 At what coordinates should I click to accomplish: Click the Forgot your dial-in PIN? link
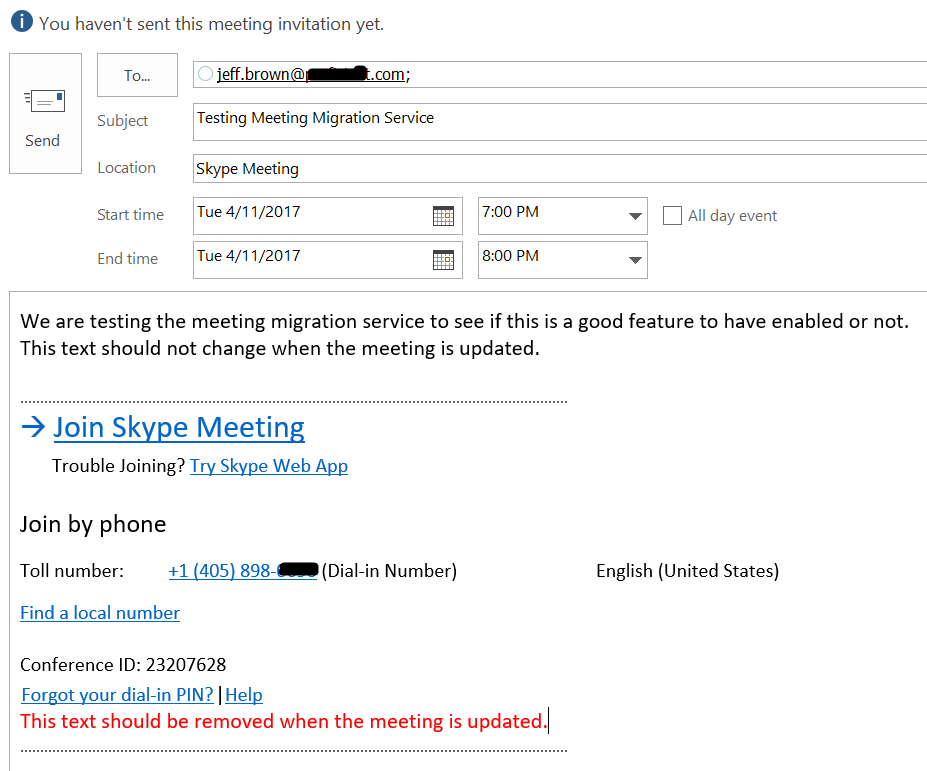(x=117, y=695)
